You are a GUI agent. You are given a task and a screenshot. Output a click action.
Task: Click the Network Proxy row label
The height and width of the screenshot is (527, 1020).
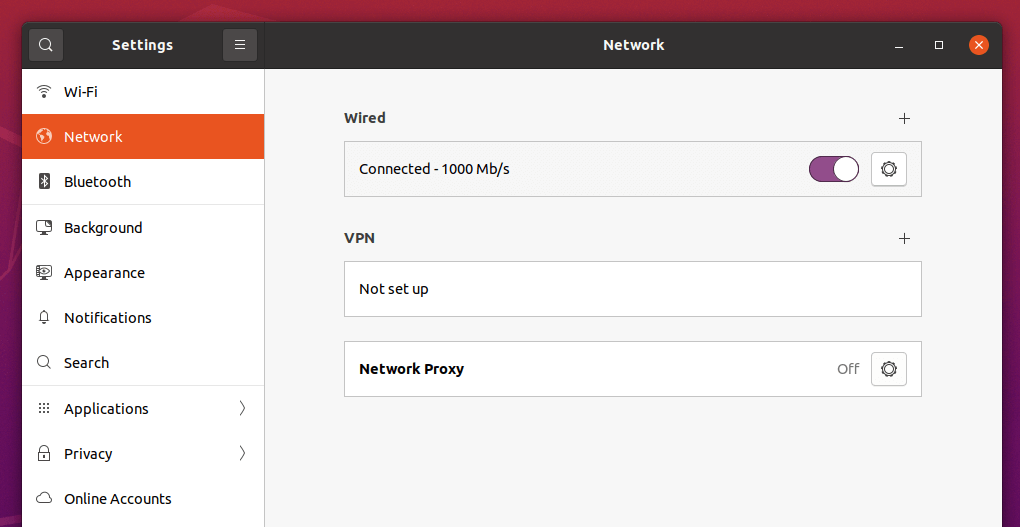[x=411, y=369]
